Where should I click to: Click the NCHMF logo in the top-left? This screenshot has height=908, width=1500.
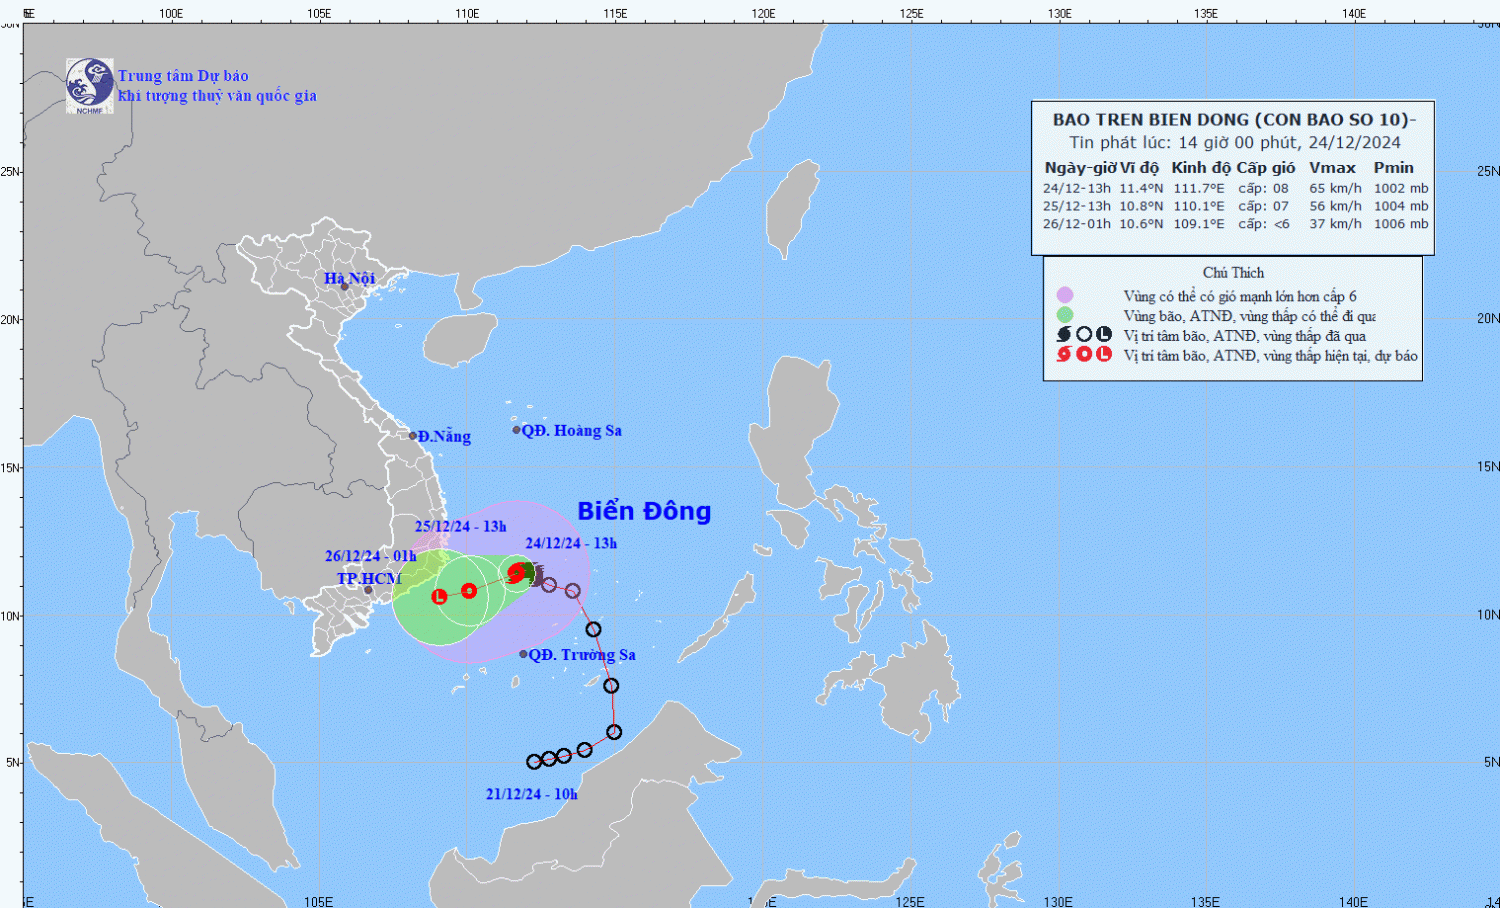89,85
